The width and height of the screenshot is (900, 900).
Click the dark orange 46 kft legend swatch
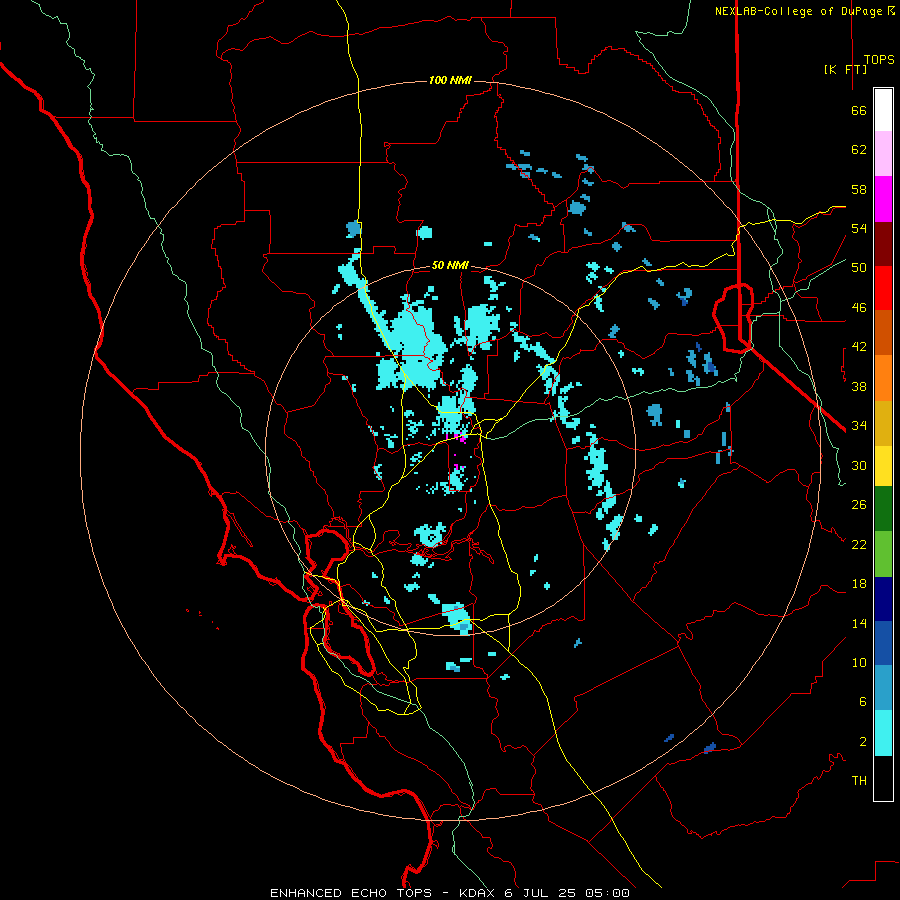point(883,332)
